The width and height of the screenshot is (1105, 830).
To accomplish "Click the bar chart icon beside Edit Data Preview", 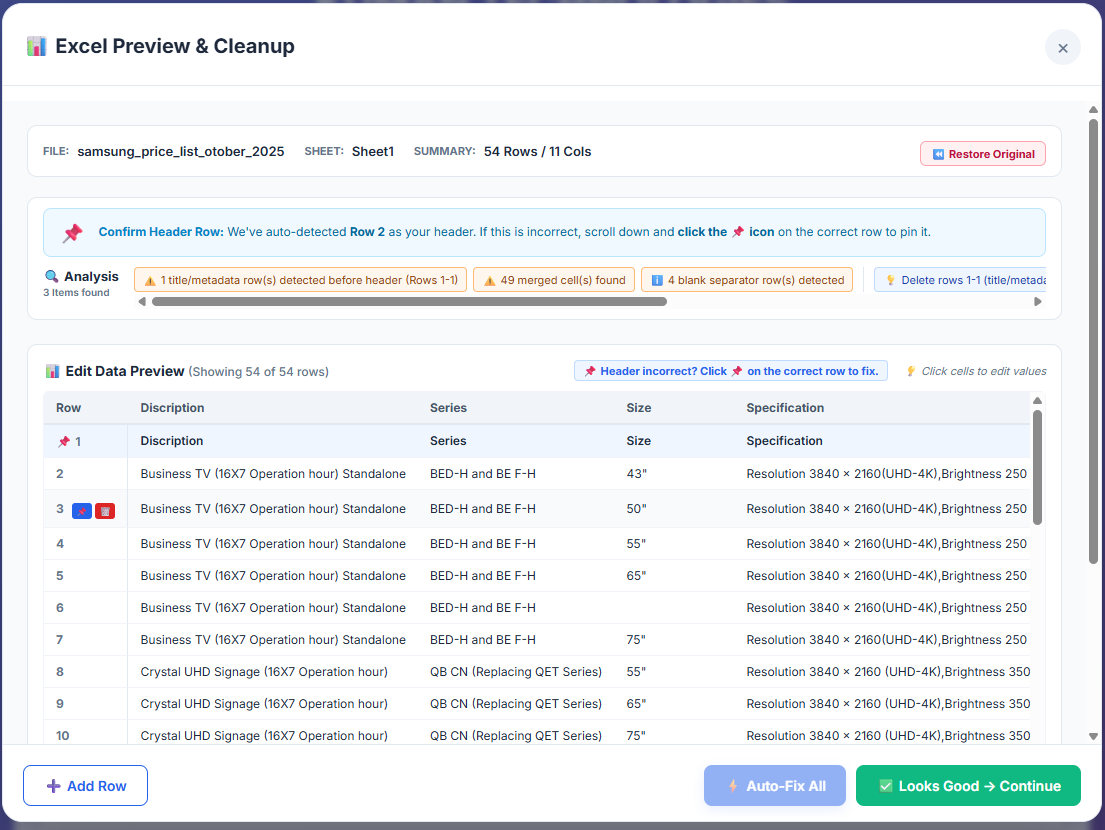I will pos(53,371).
